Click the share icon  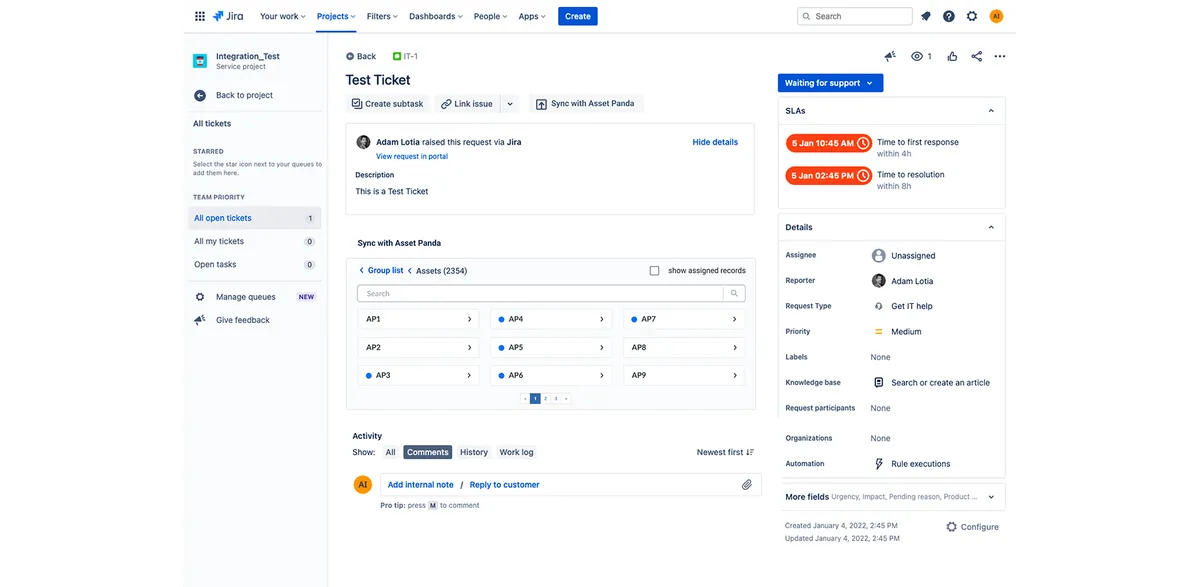pos(977,56)
